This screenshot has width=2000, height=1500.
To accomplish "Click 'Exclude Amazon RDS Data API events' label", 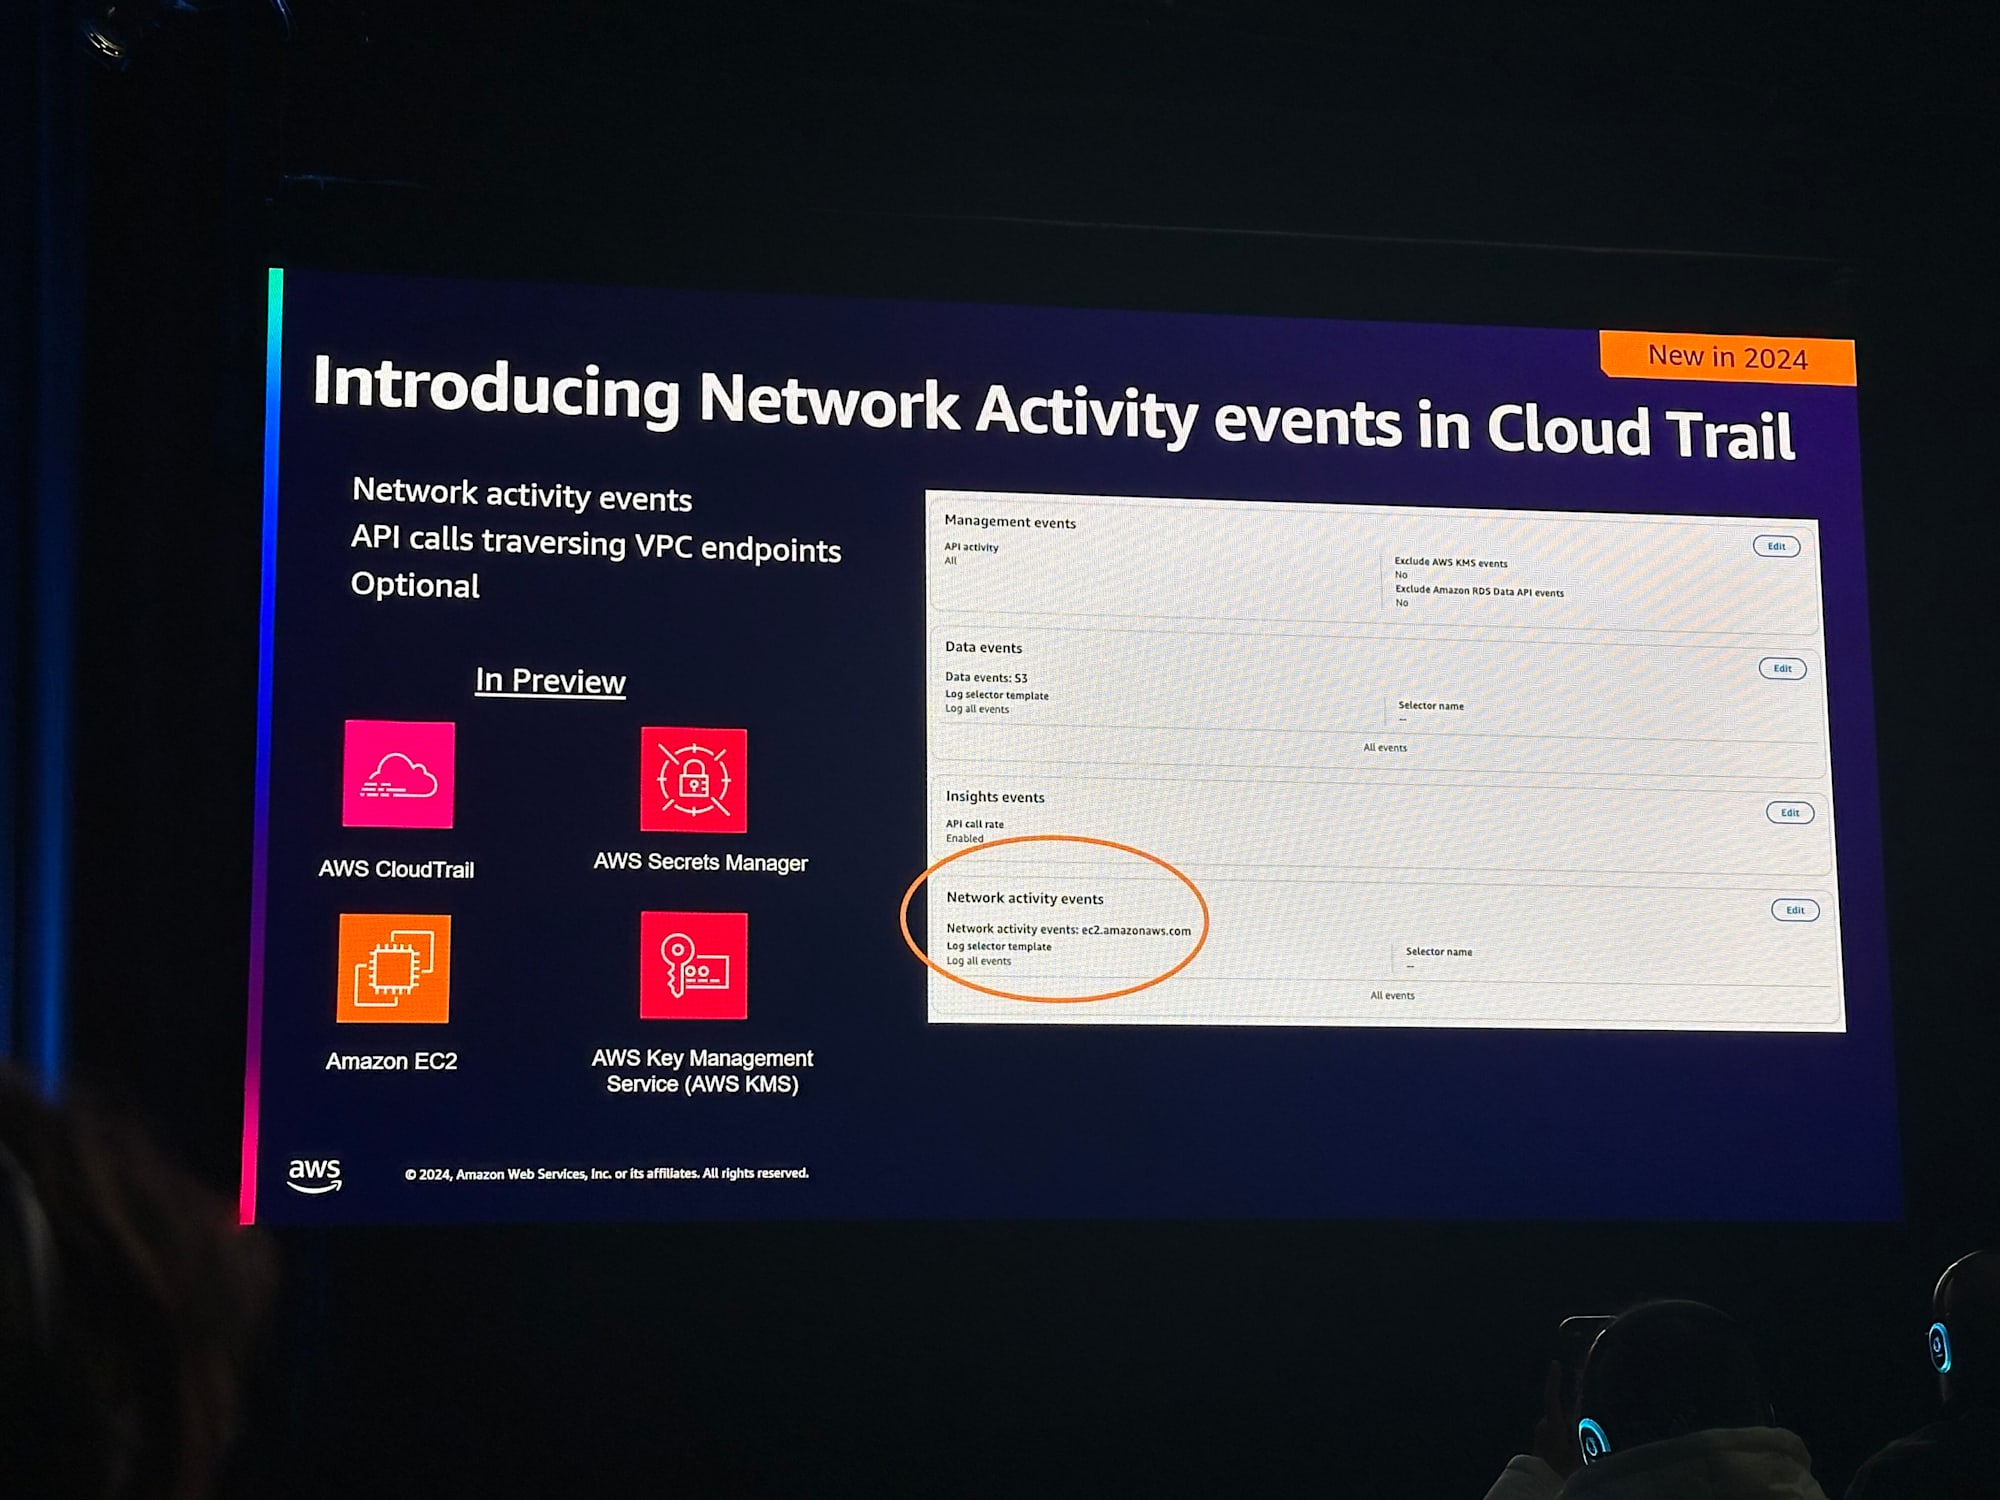I will point(1480,591).
